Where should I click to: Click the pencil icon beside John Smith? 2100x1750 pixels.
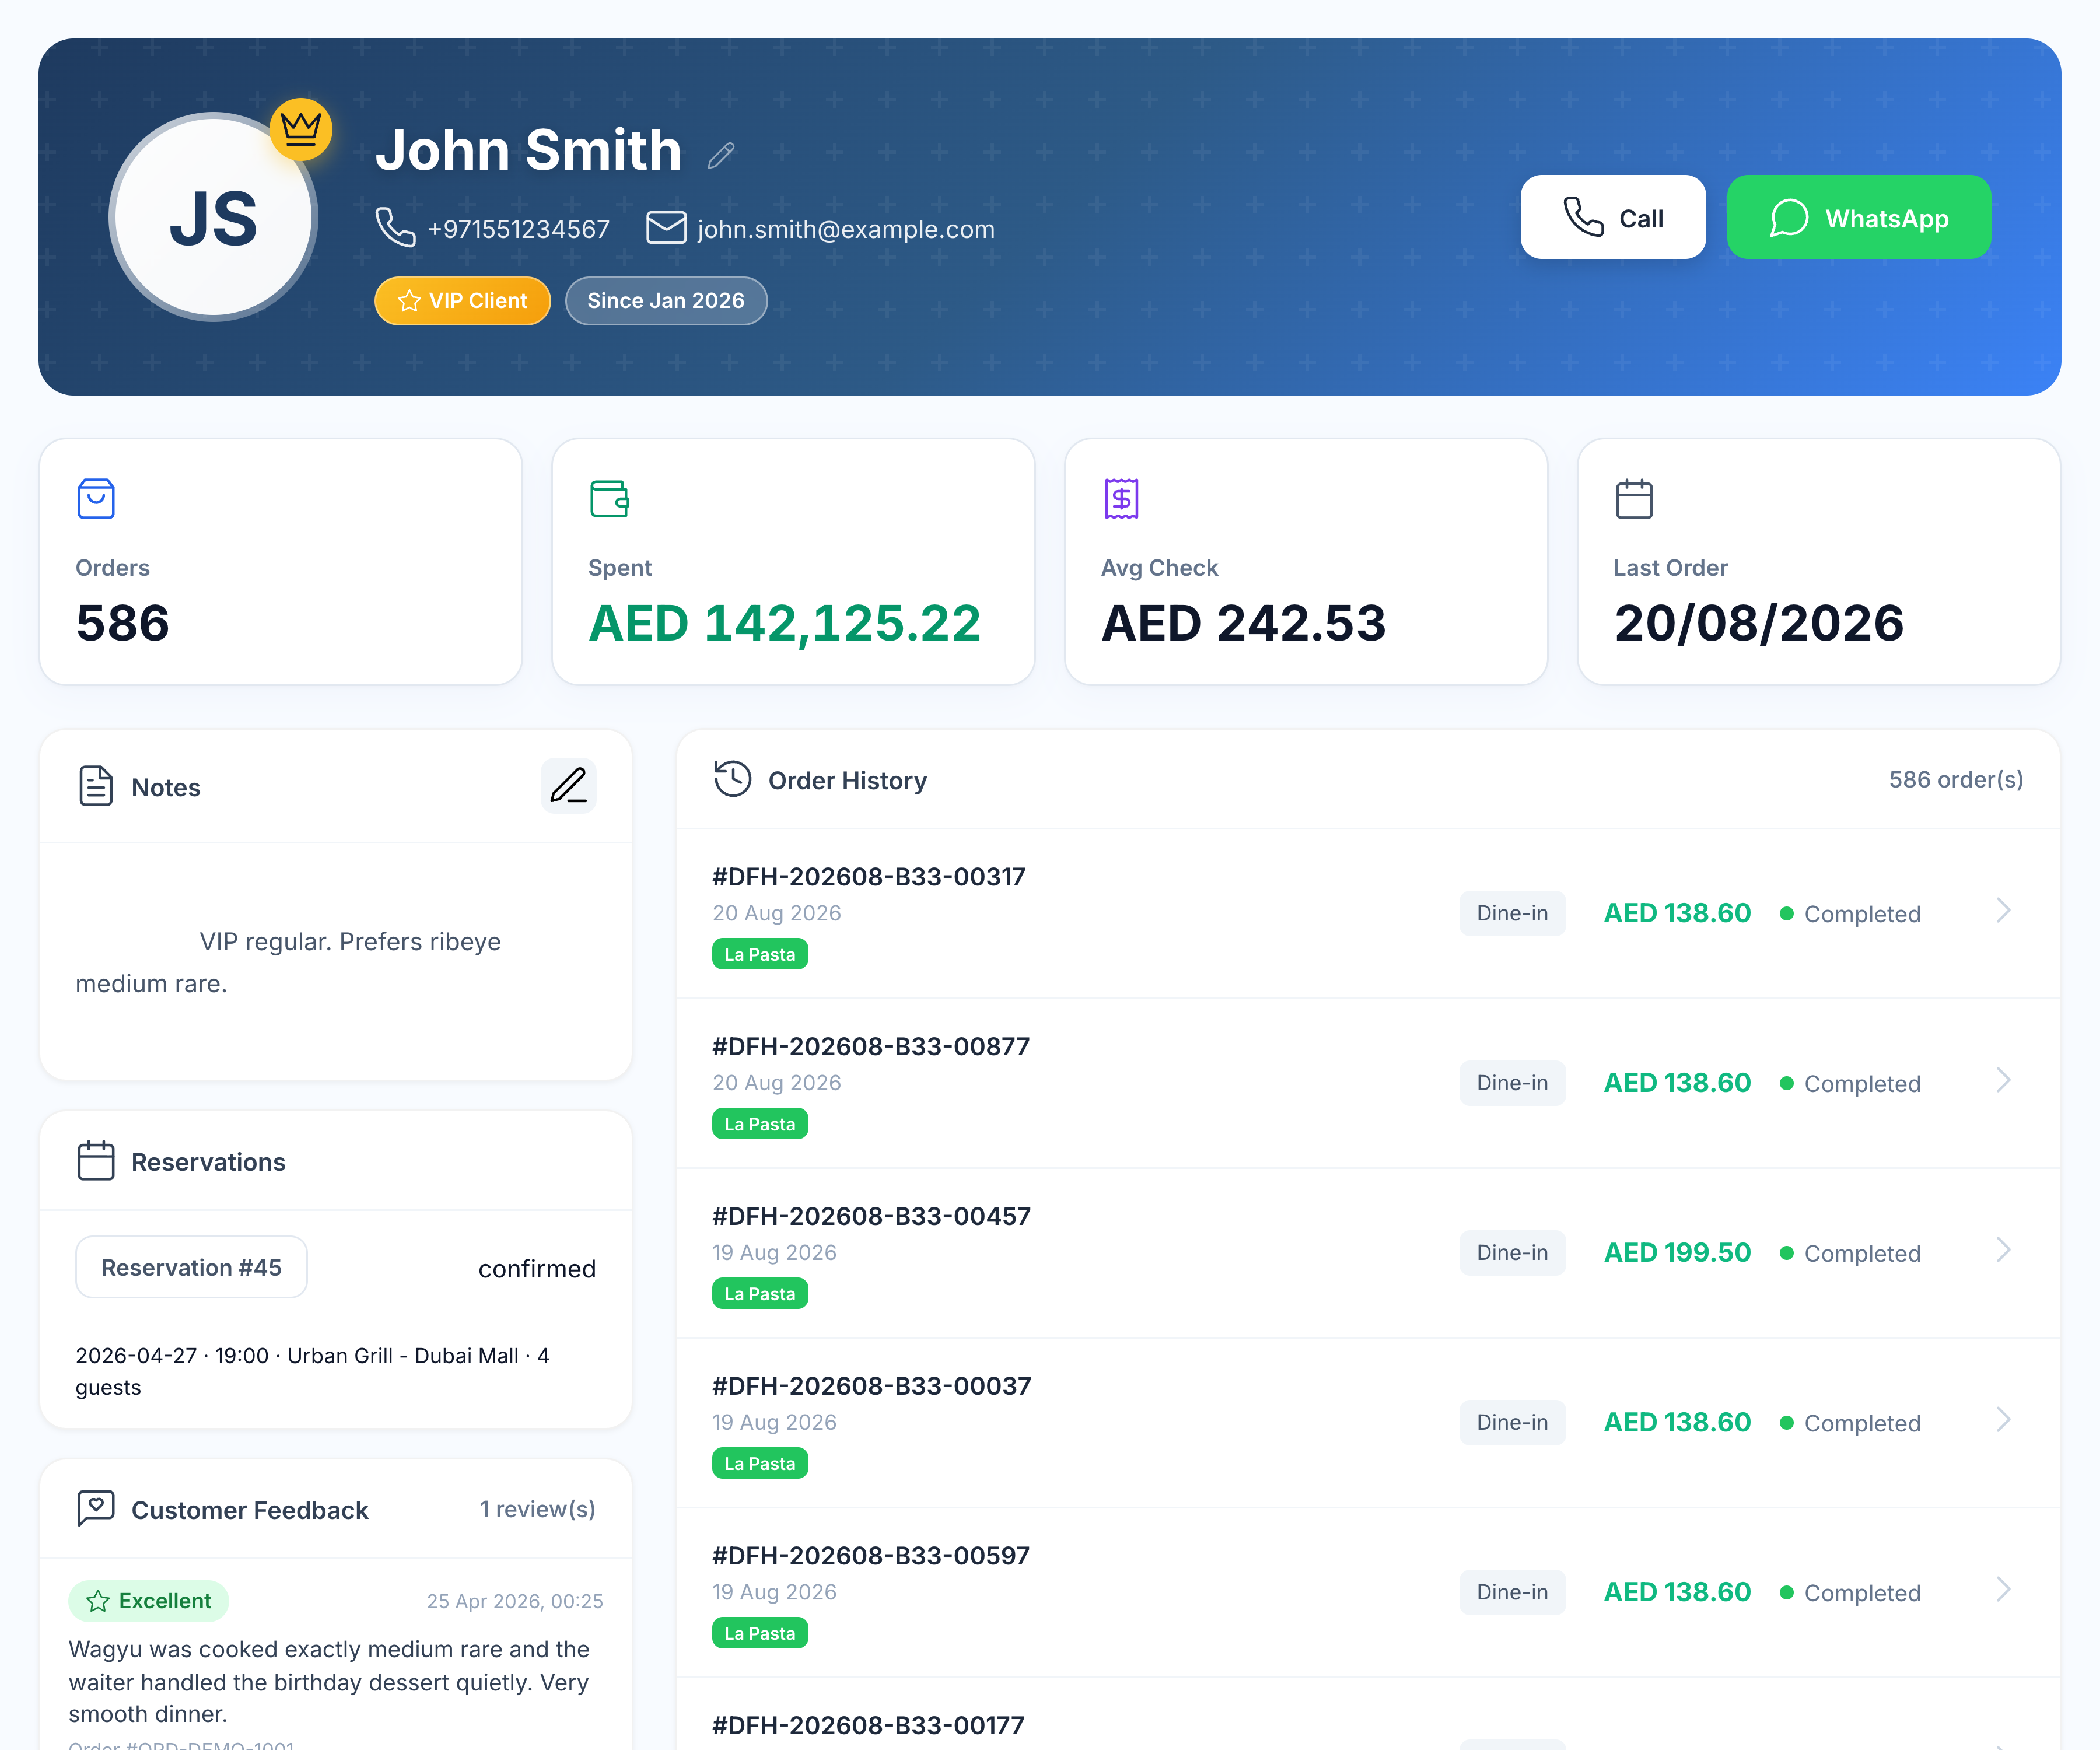click(x=721, y=155)
